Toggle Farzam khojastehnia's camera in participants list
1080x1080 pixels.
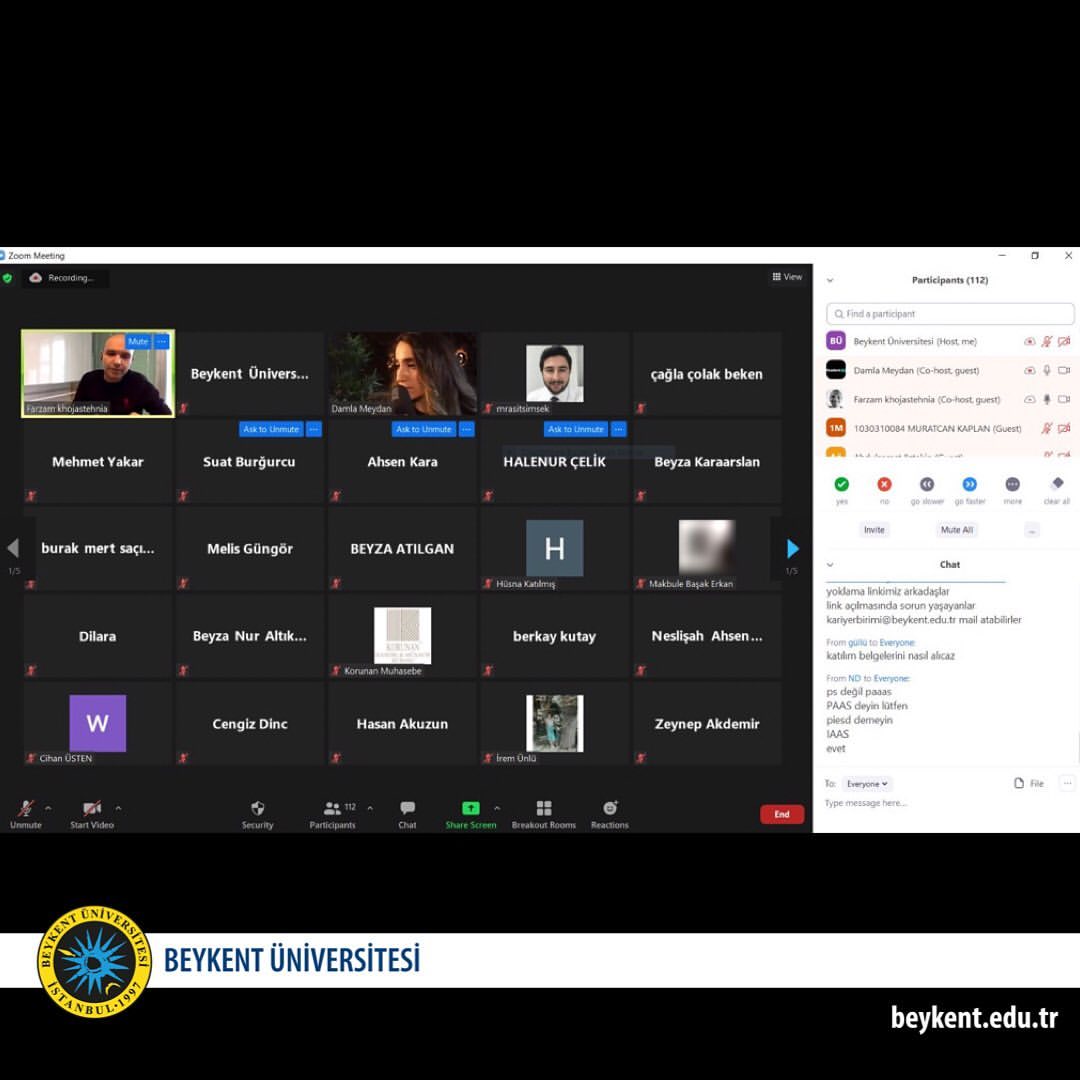click(x=1064, y=399)
